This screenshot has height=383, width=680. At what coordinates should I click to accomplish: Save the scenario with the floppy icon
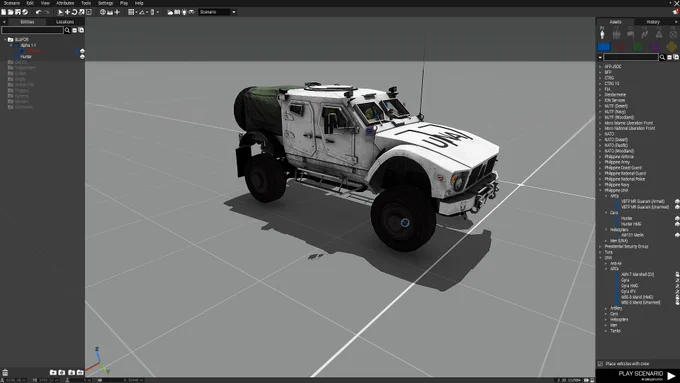tap(18, 12)
